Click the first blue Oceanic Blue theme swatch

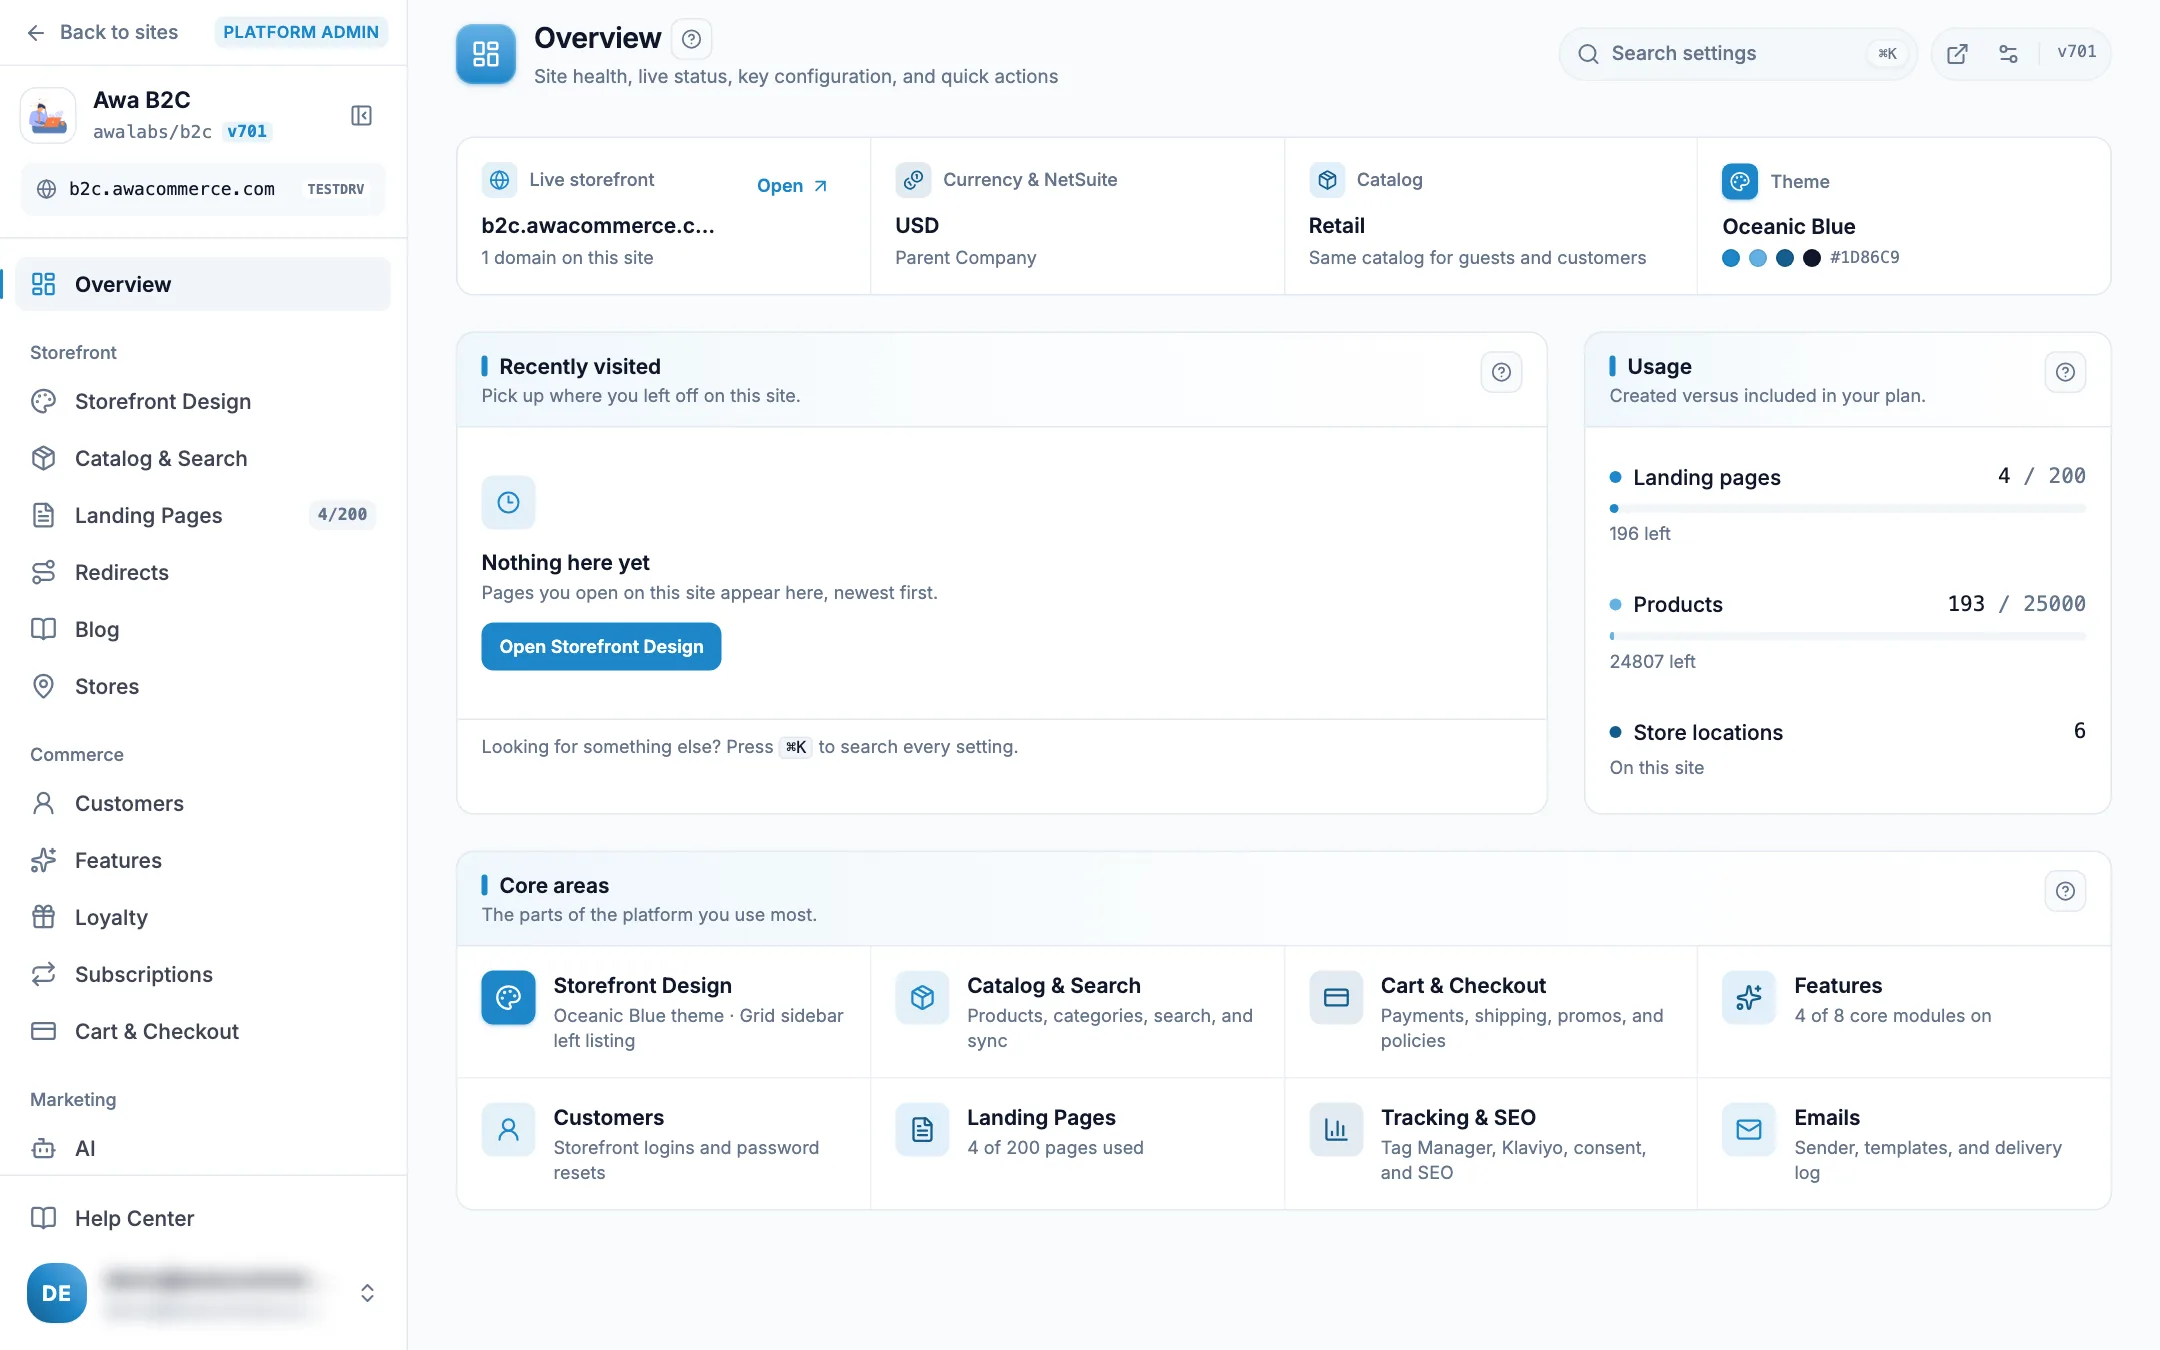click(1731, 258)
